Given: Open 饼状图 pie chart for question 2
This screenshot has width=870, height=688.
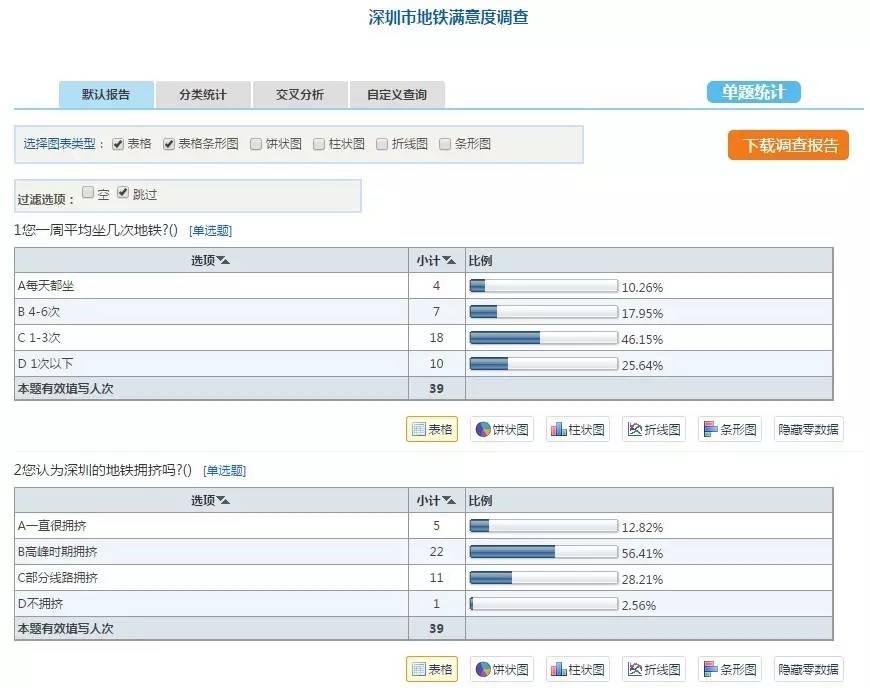Looking at the screenshot, I should tap(502, 669).
